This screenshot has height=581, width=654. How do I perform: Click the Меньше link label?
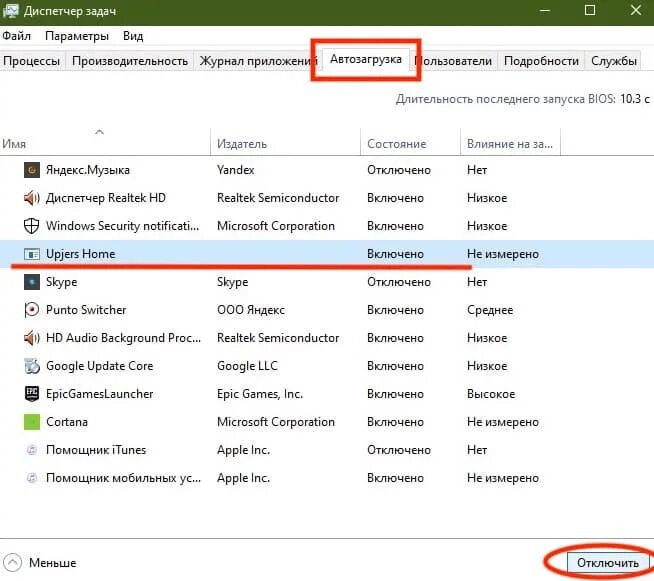tap(53, 563)
